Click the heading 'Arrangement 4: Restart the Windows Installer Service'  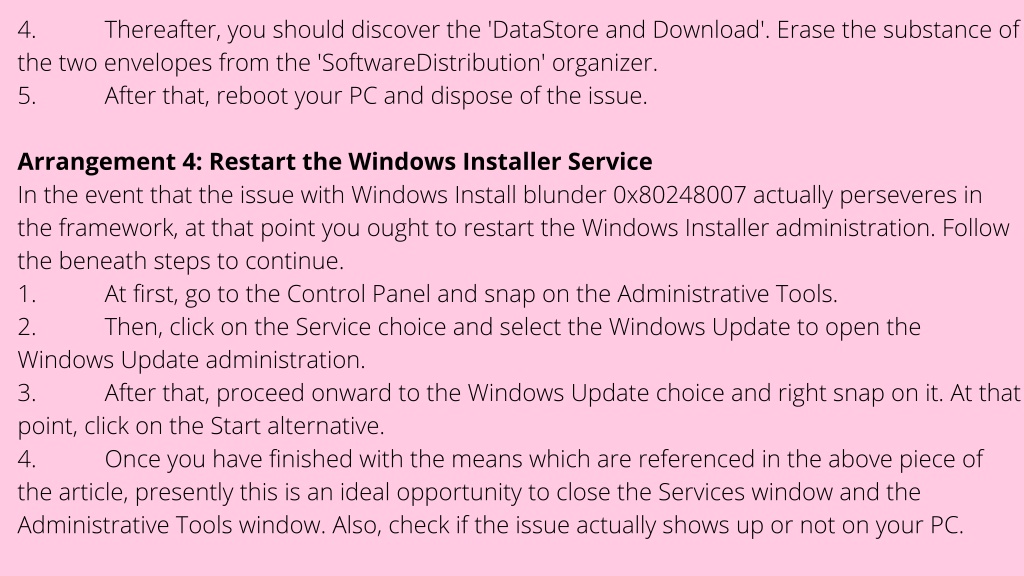(x=334, y=162)
